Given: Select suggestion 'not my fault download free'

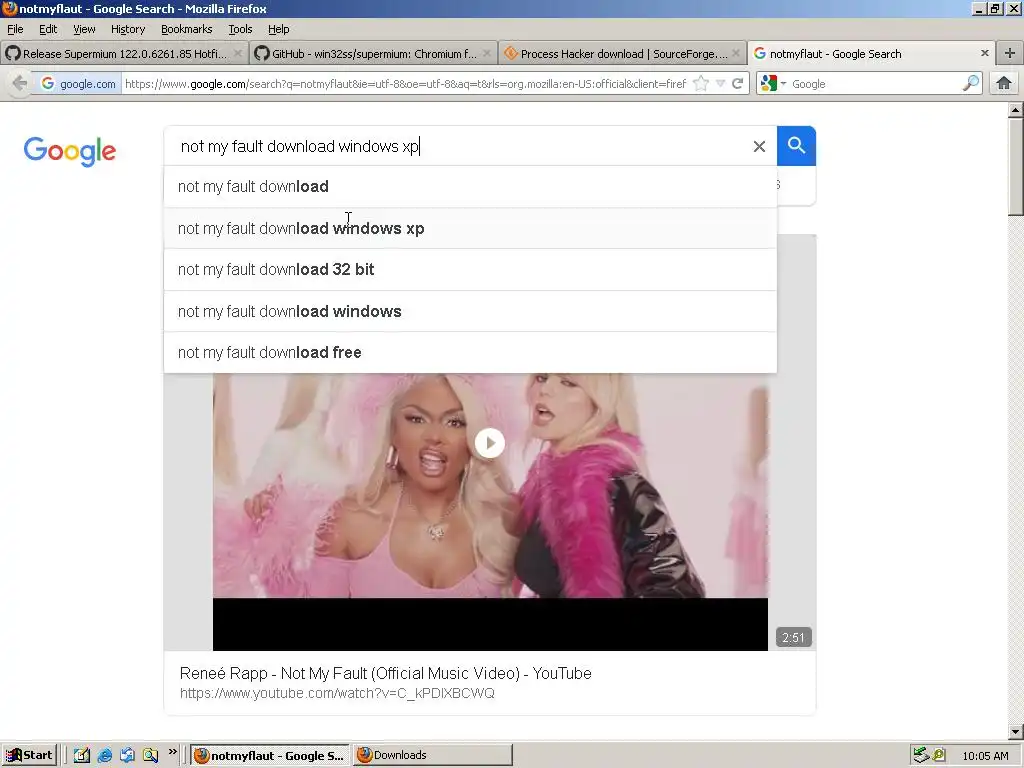Looking at the screenshot, I should (x=470, y=353).
